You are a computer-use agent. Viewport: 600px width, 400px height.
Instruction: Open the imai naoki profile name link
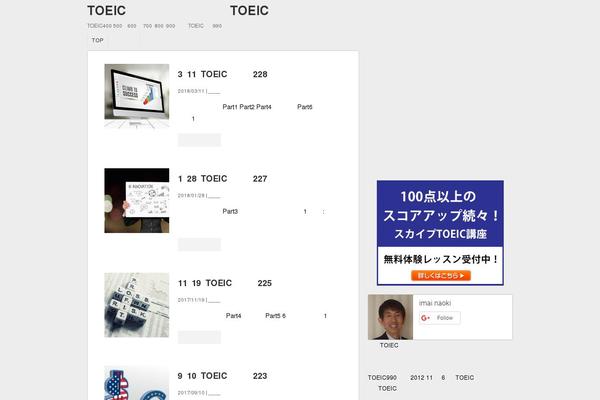pyautogui.click(x=435, y=303)
